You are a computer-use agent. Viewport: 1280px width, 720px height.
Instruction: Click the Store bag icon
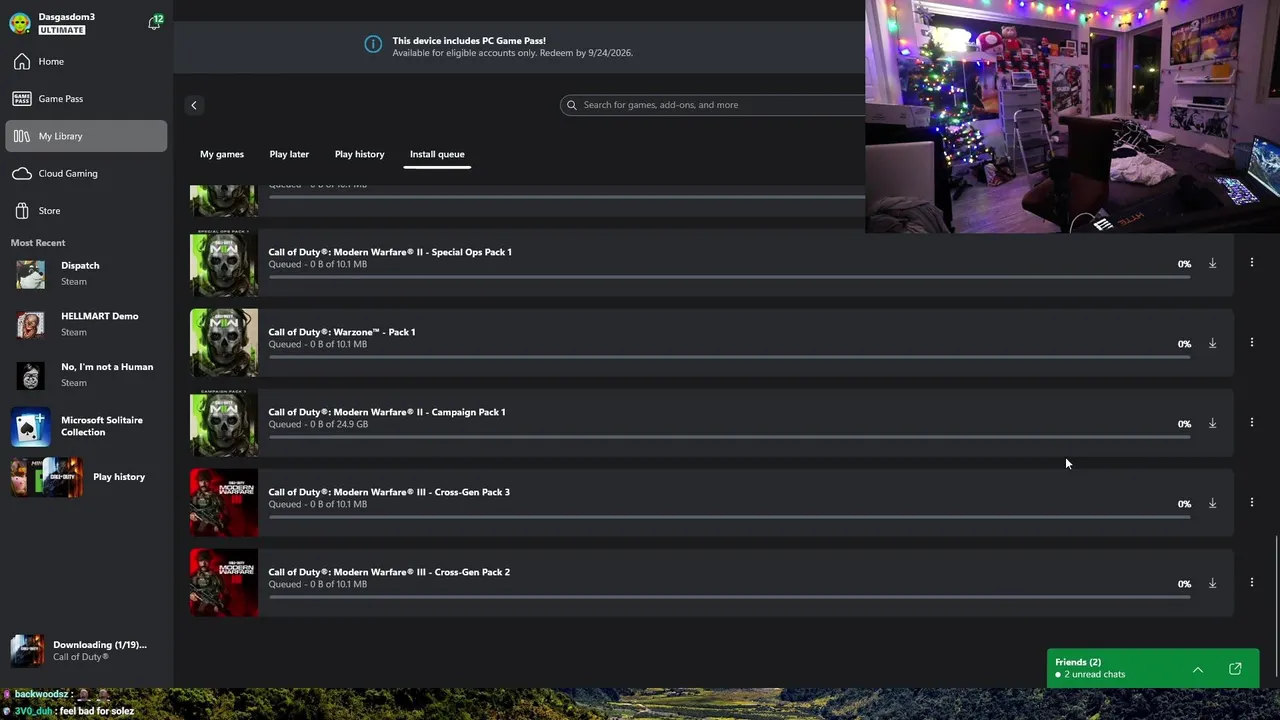coord(22,211)
